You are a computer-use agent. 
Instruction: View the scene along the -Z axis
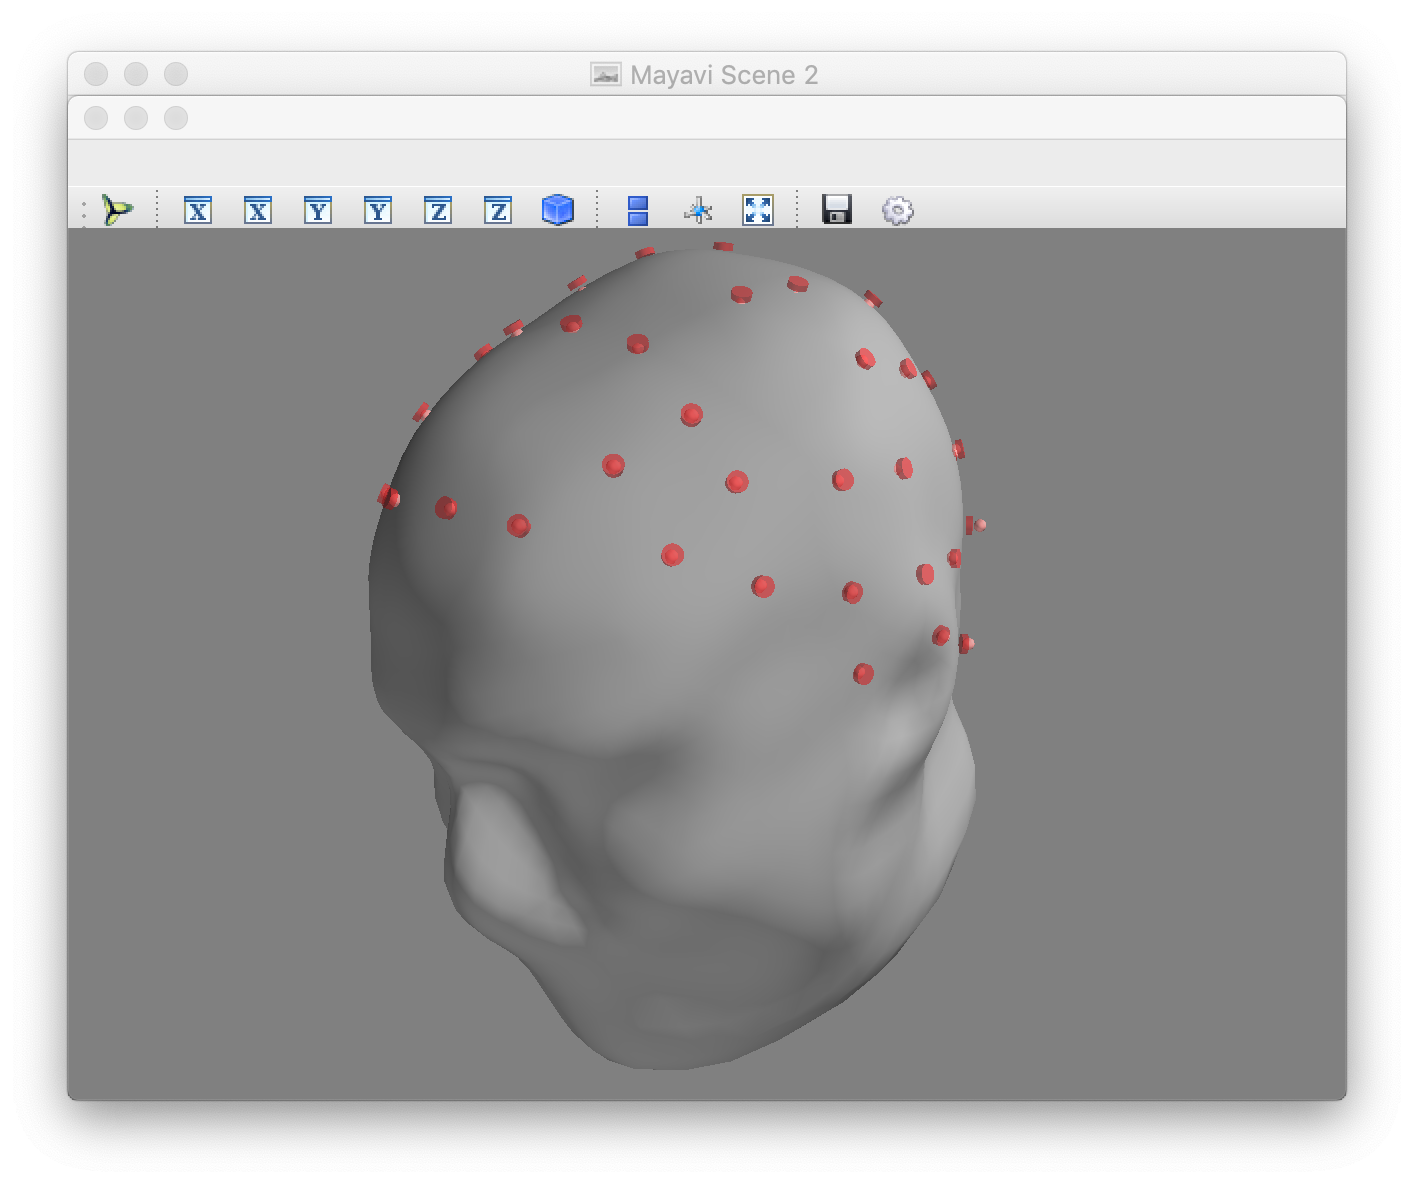tap(496, 210)
